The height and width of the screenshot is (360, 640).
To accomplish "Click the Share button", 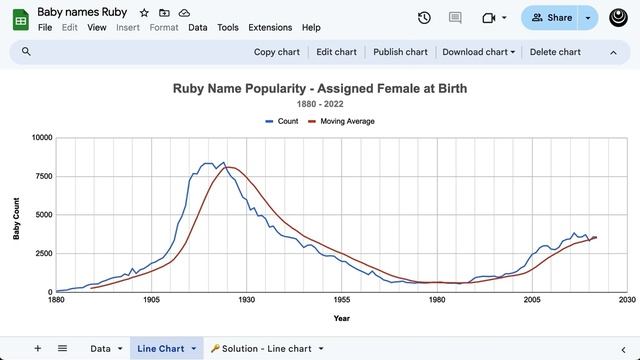I will coord(549,18).
